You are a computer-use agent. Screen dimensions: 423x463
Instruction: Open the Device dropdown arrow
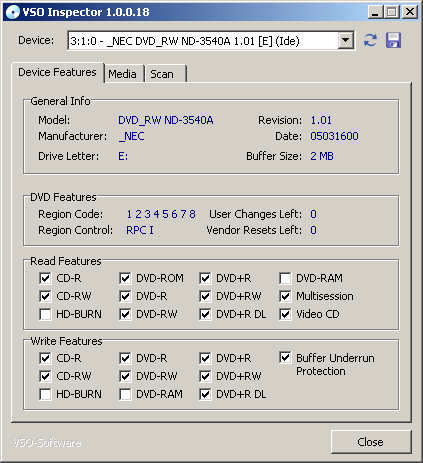click(x=346, y=40)
